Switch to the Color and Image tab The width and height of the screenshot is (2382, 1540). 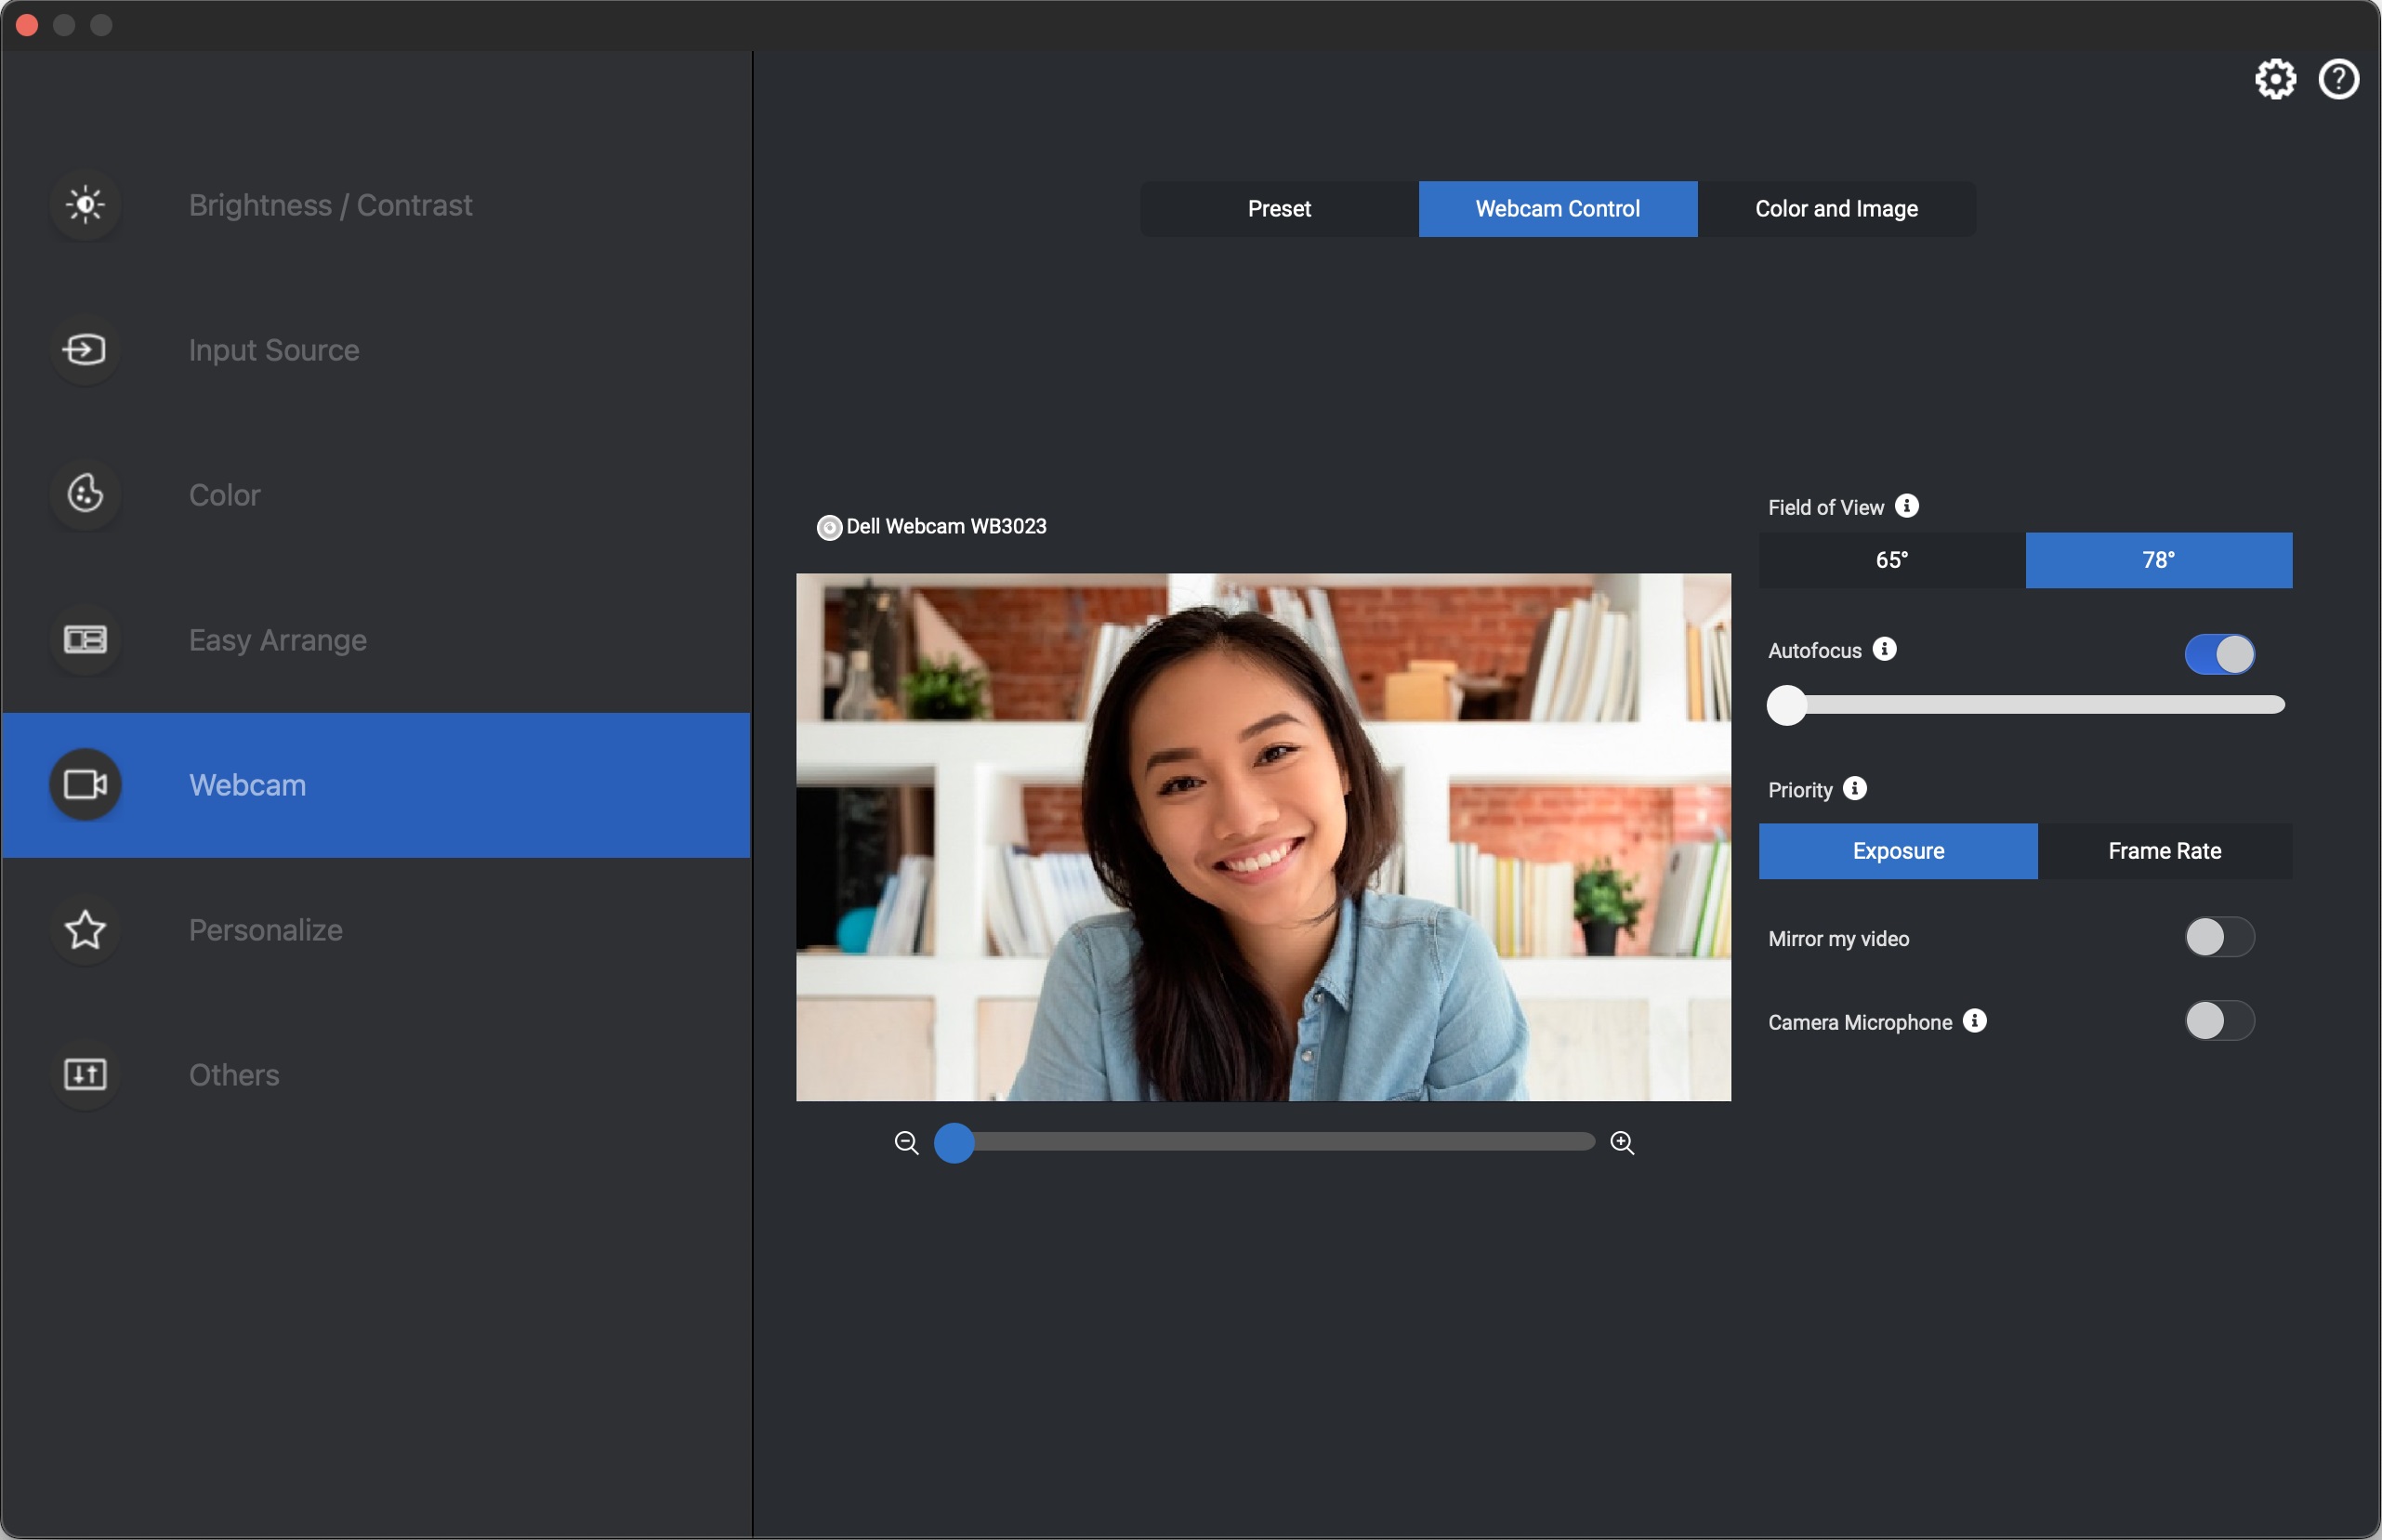click(x=1836, y=206)
